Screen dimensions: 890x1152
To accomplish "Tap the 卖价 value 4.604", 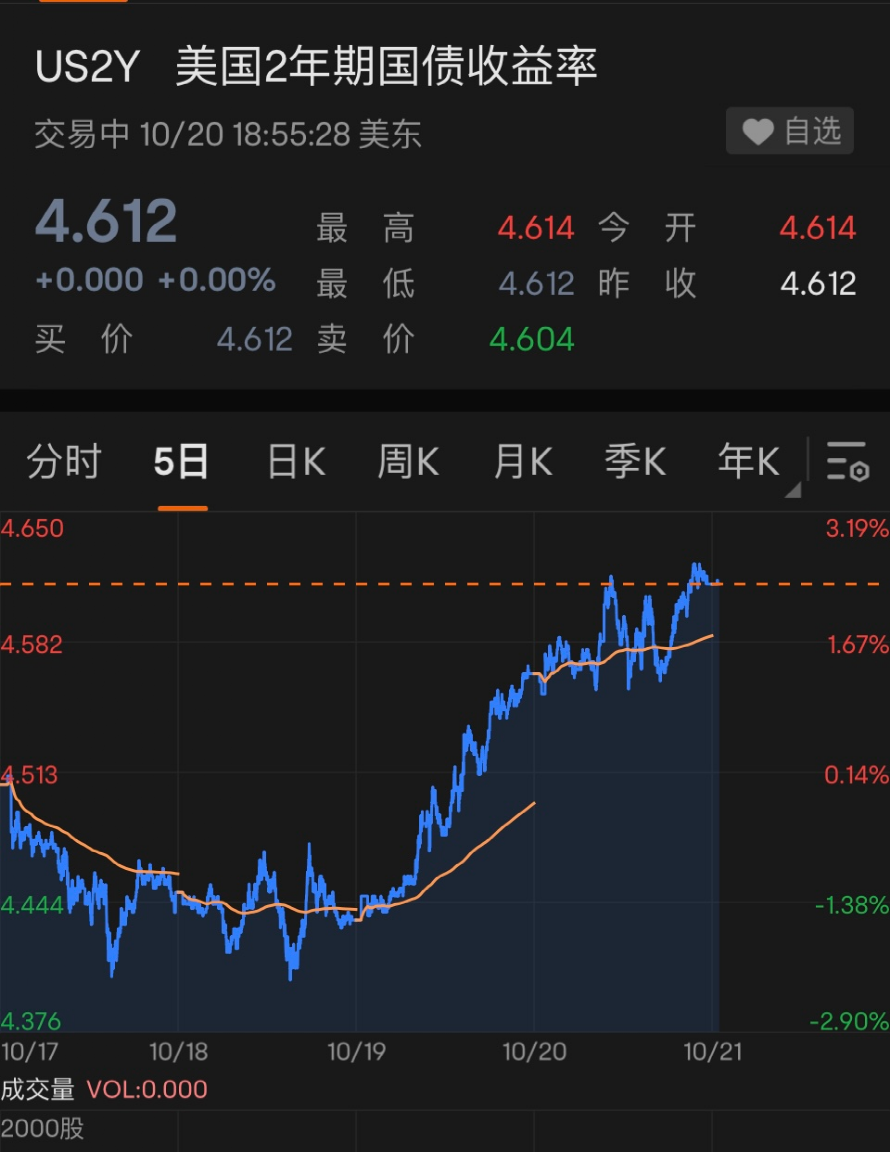I will coord(532,339).
